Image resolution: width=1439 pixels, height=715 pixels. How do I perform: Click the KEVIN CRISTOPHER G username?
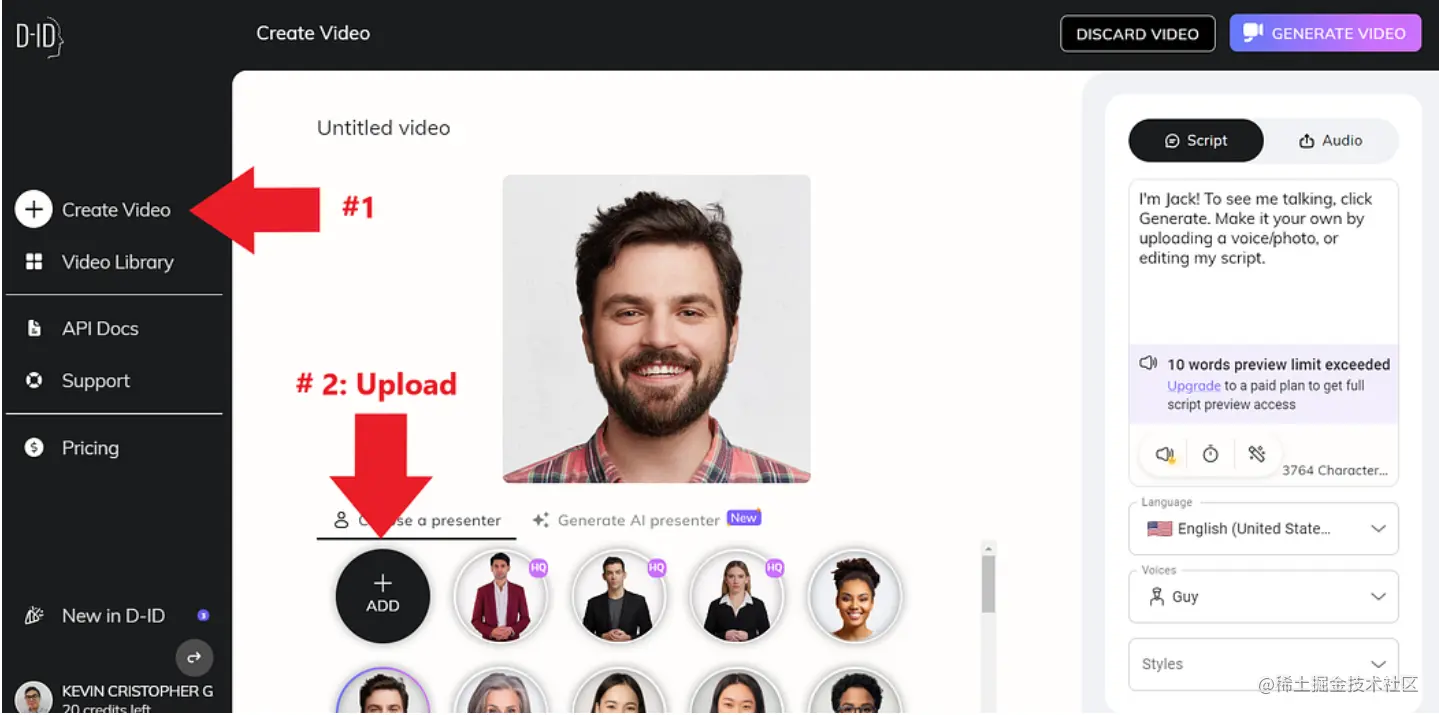coord(137,691)
